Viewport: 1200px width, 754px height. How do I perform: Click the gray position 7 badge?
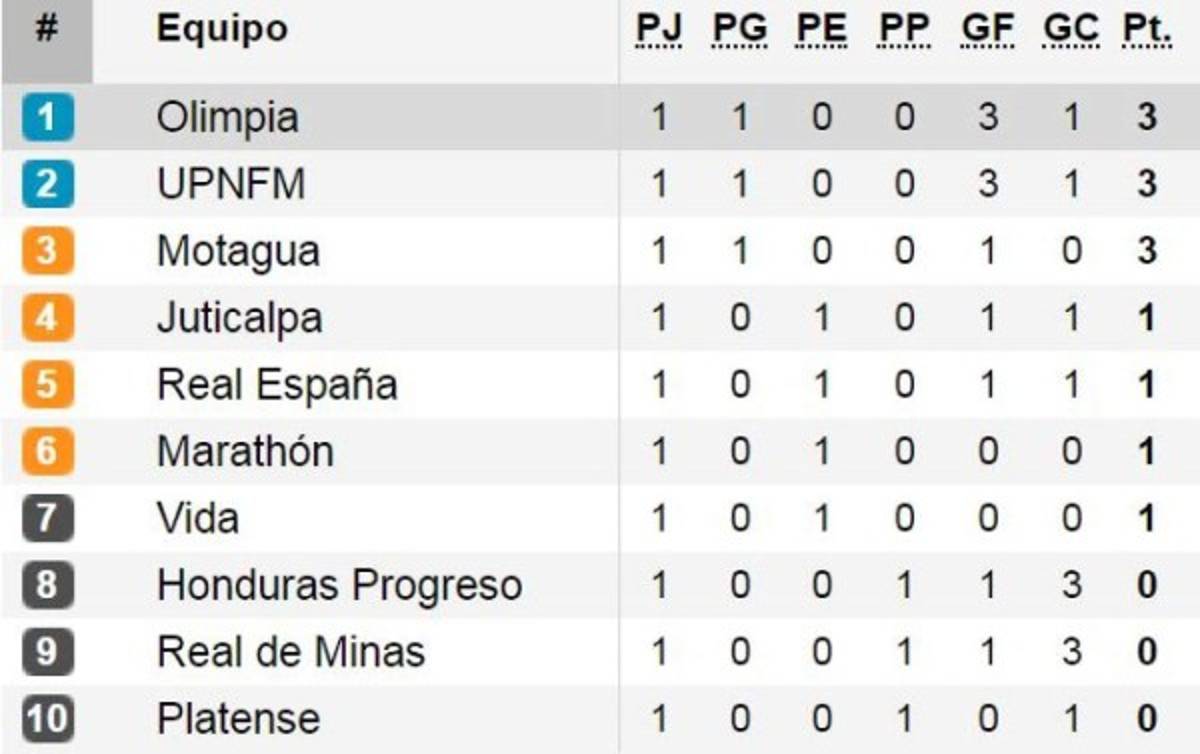46,519
